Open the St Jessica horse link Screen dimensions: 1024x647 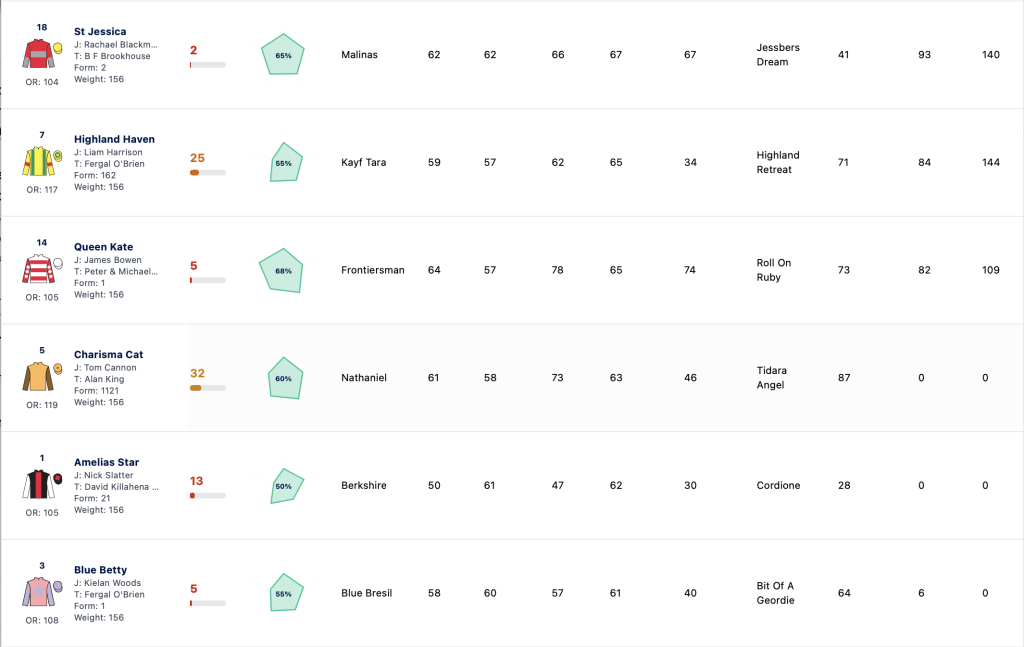tap(100, 31)
